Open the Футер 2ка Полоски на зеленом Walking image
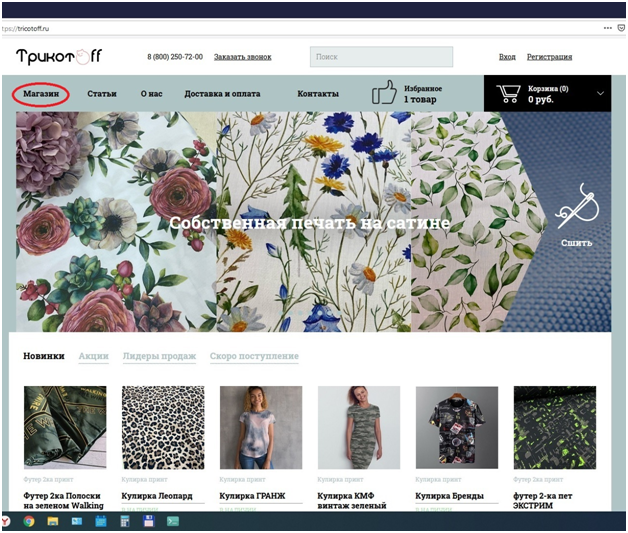This screenshot has width=628, height=533. [65, 427]
